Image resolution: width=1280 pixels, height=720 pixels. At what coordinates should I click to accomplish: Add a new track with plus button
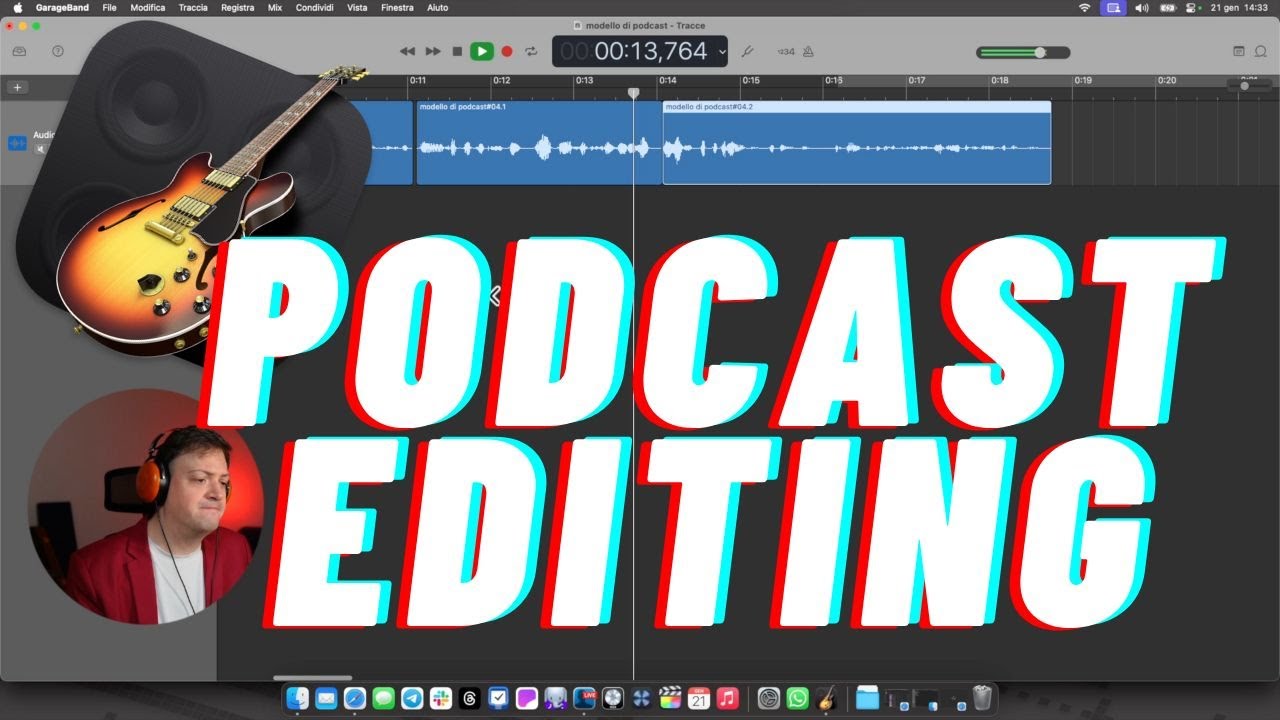click(17, 87)
